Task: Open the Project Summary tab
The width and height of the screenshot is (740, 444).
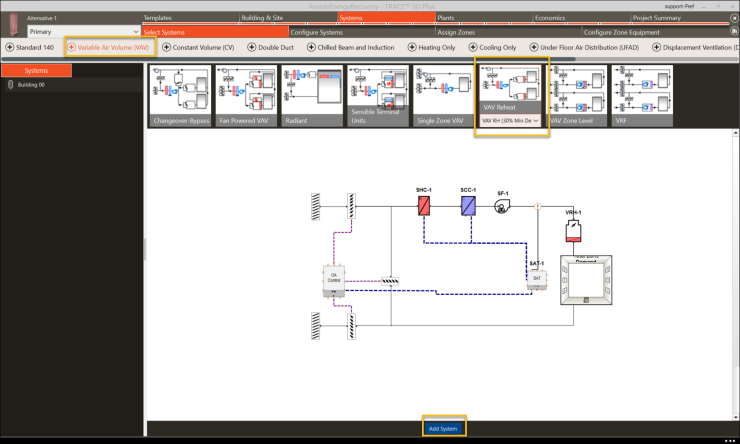Action: click(680, 18)
